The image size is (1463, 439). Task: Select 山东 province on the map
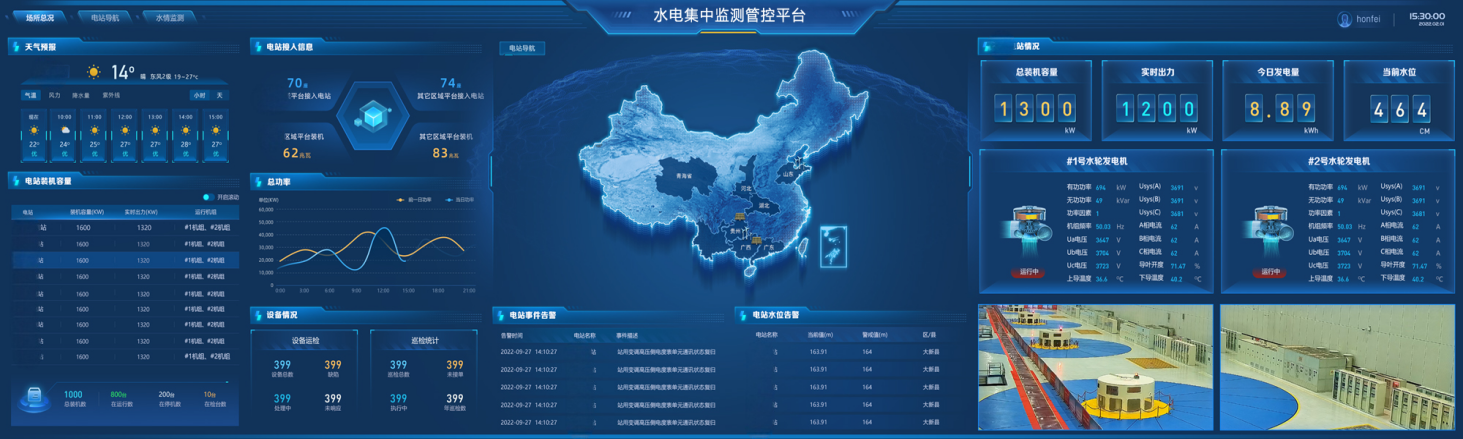pos(788,174)
